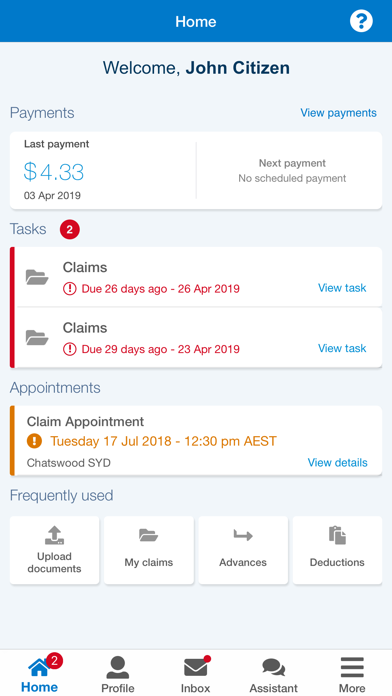The image size is (392, 696).
Task: Tap the red Tasks count badge
Action: (x=70, y=230)
